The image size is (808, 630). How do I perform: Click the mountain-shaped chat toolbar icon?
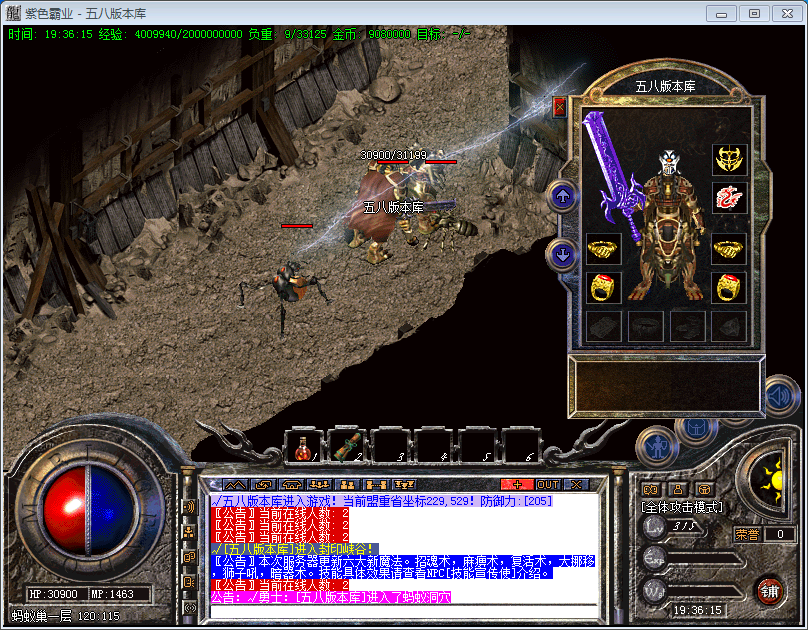pyautogui.click(x=235, y=485)
